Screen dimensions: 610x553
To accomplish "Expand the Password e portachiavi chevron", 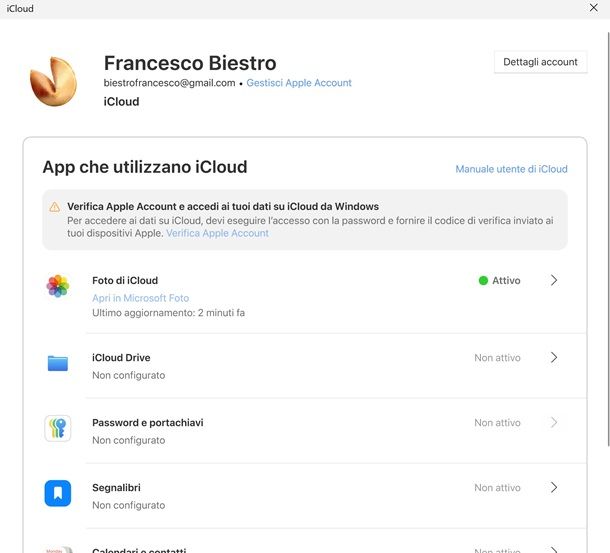I will coord(554,422).
